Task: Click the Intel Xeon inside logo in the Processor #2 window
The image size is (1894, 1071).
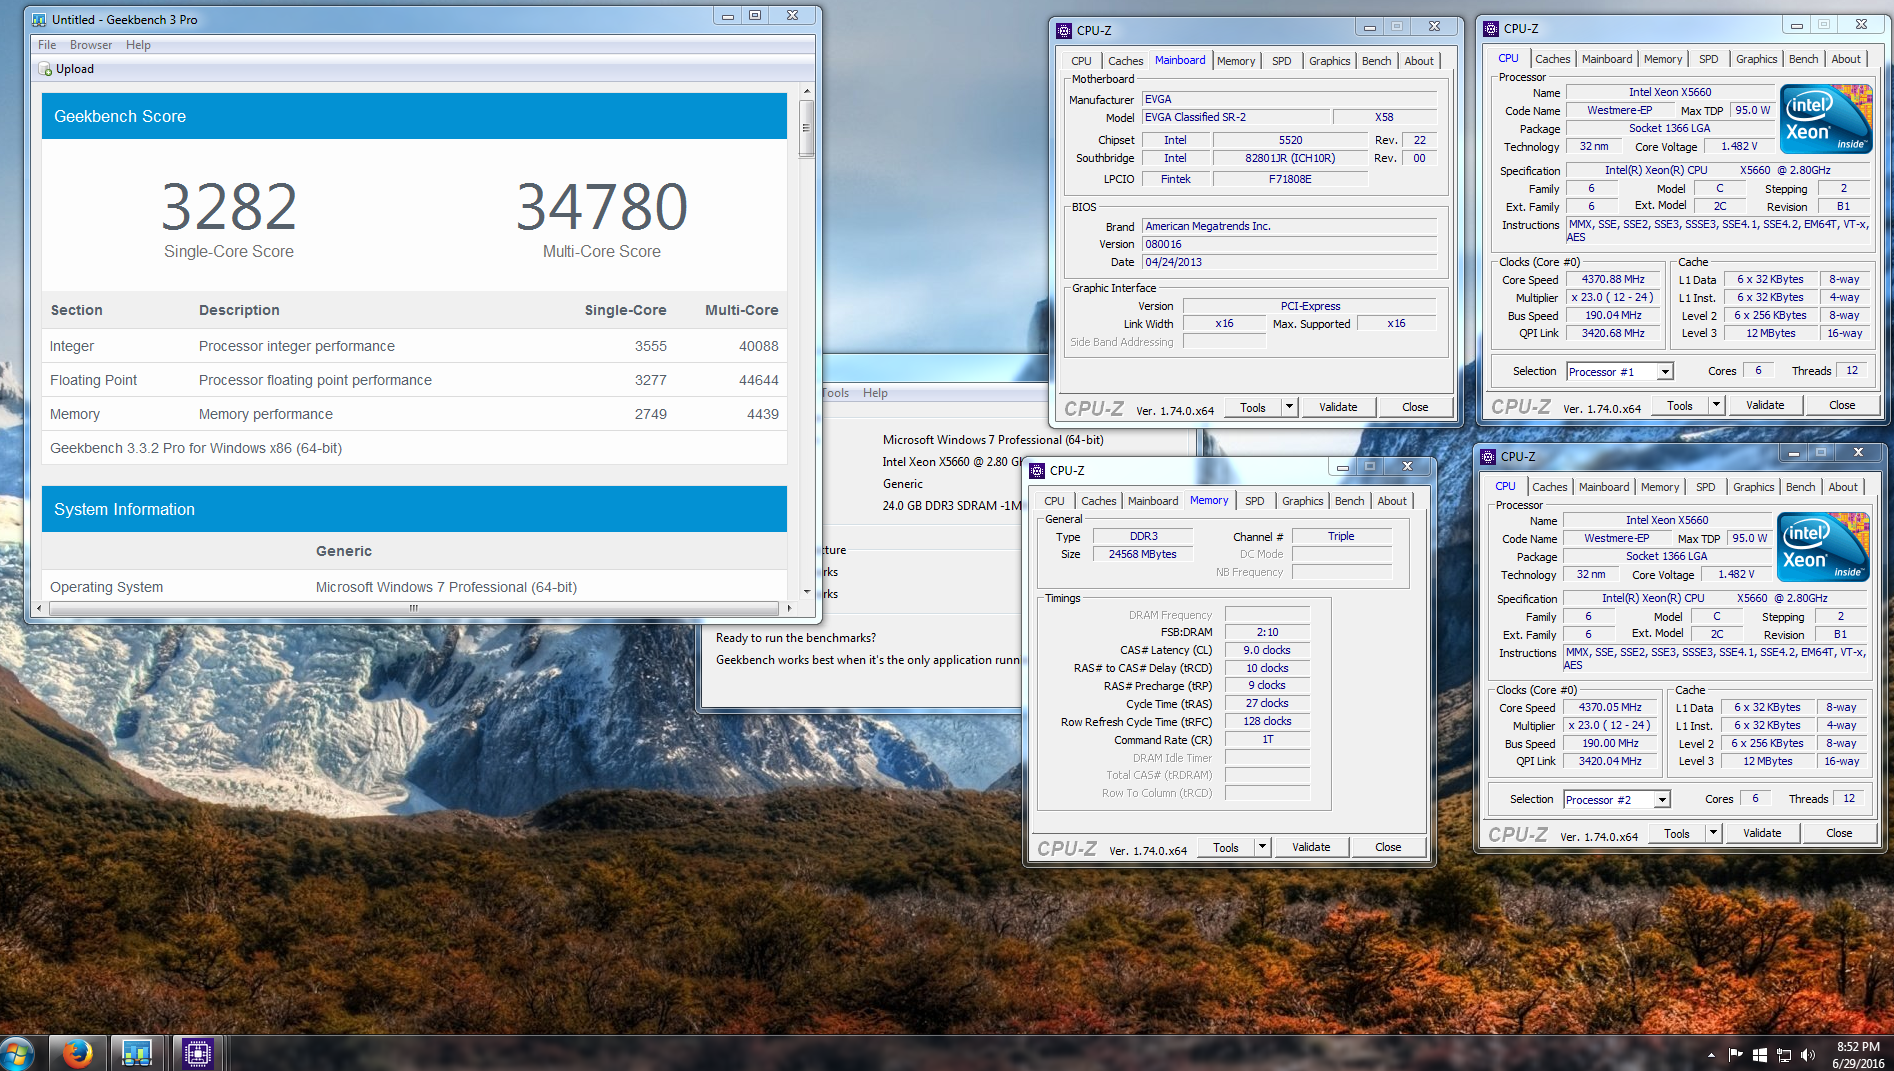Action: [1822, 547]
